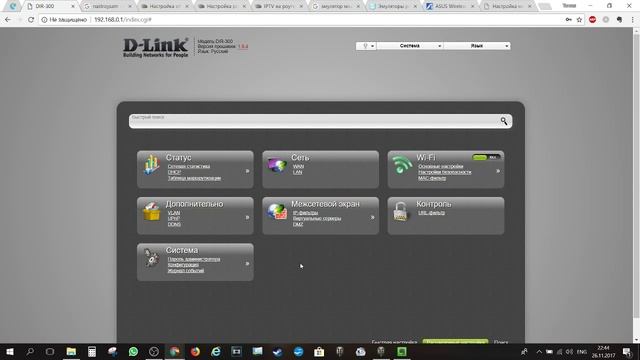Open the ENG language indicator in tray
Screen dimensions: 640x360
pos(582,351)
